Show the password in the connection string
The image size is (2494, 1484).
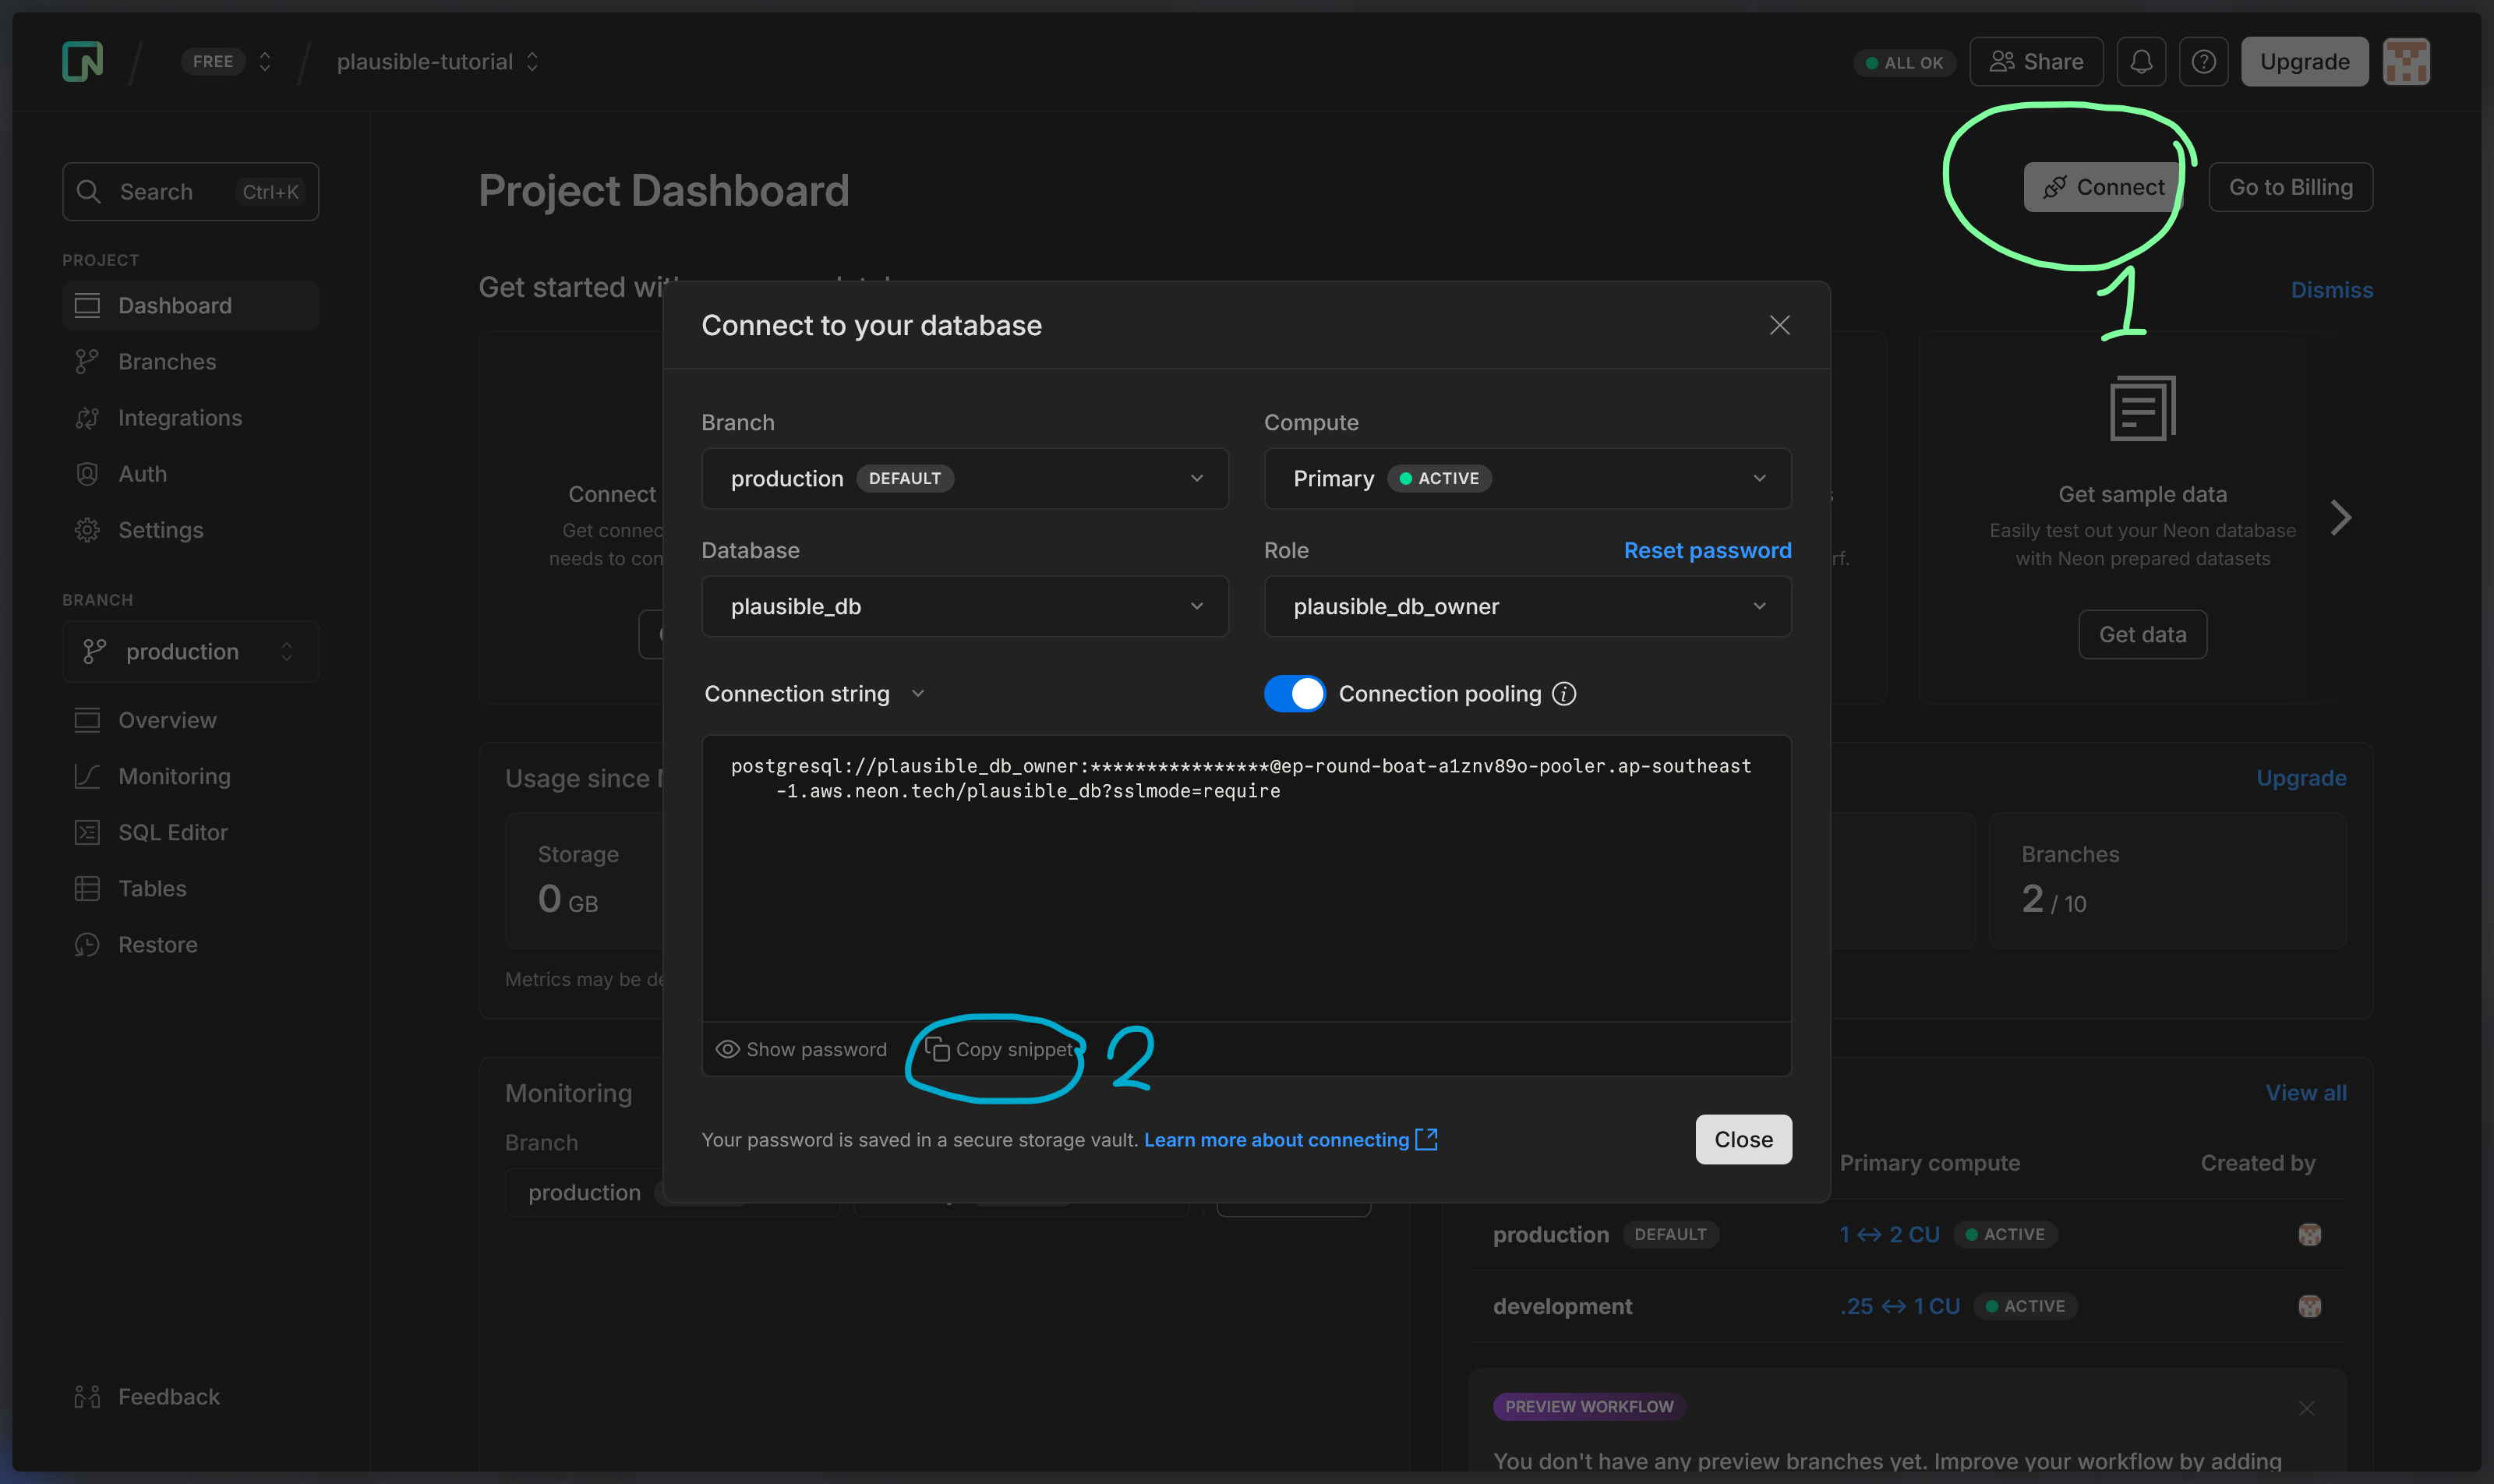click(x=801, y=1049)
